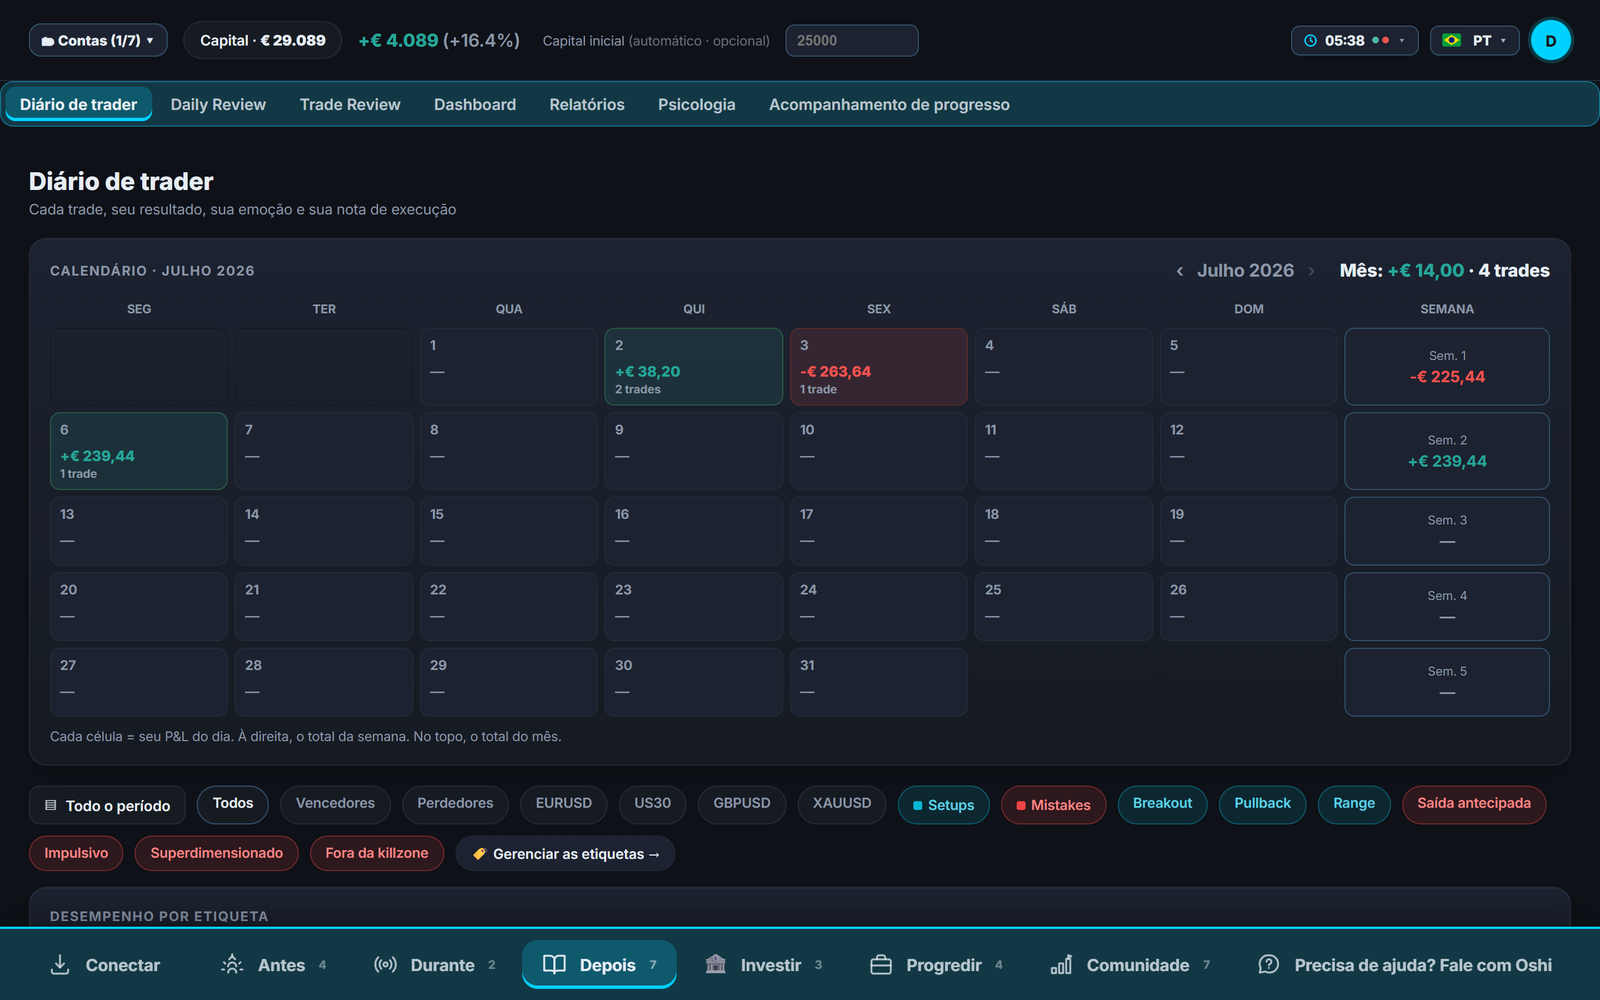
Task: Click the clock icon beside 05:38
Action: pos(1311,40)
